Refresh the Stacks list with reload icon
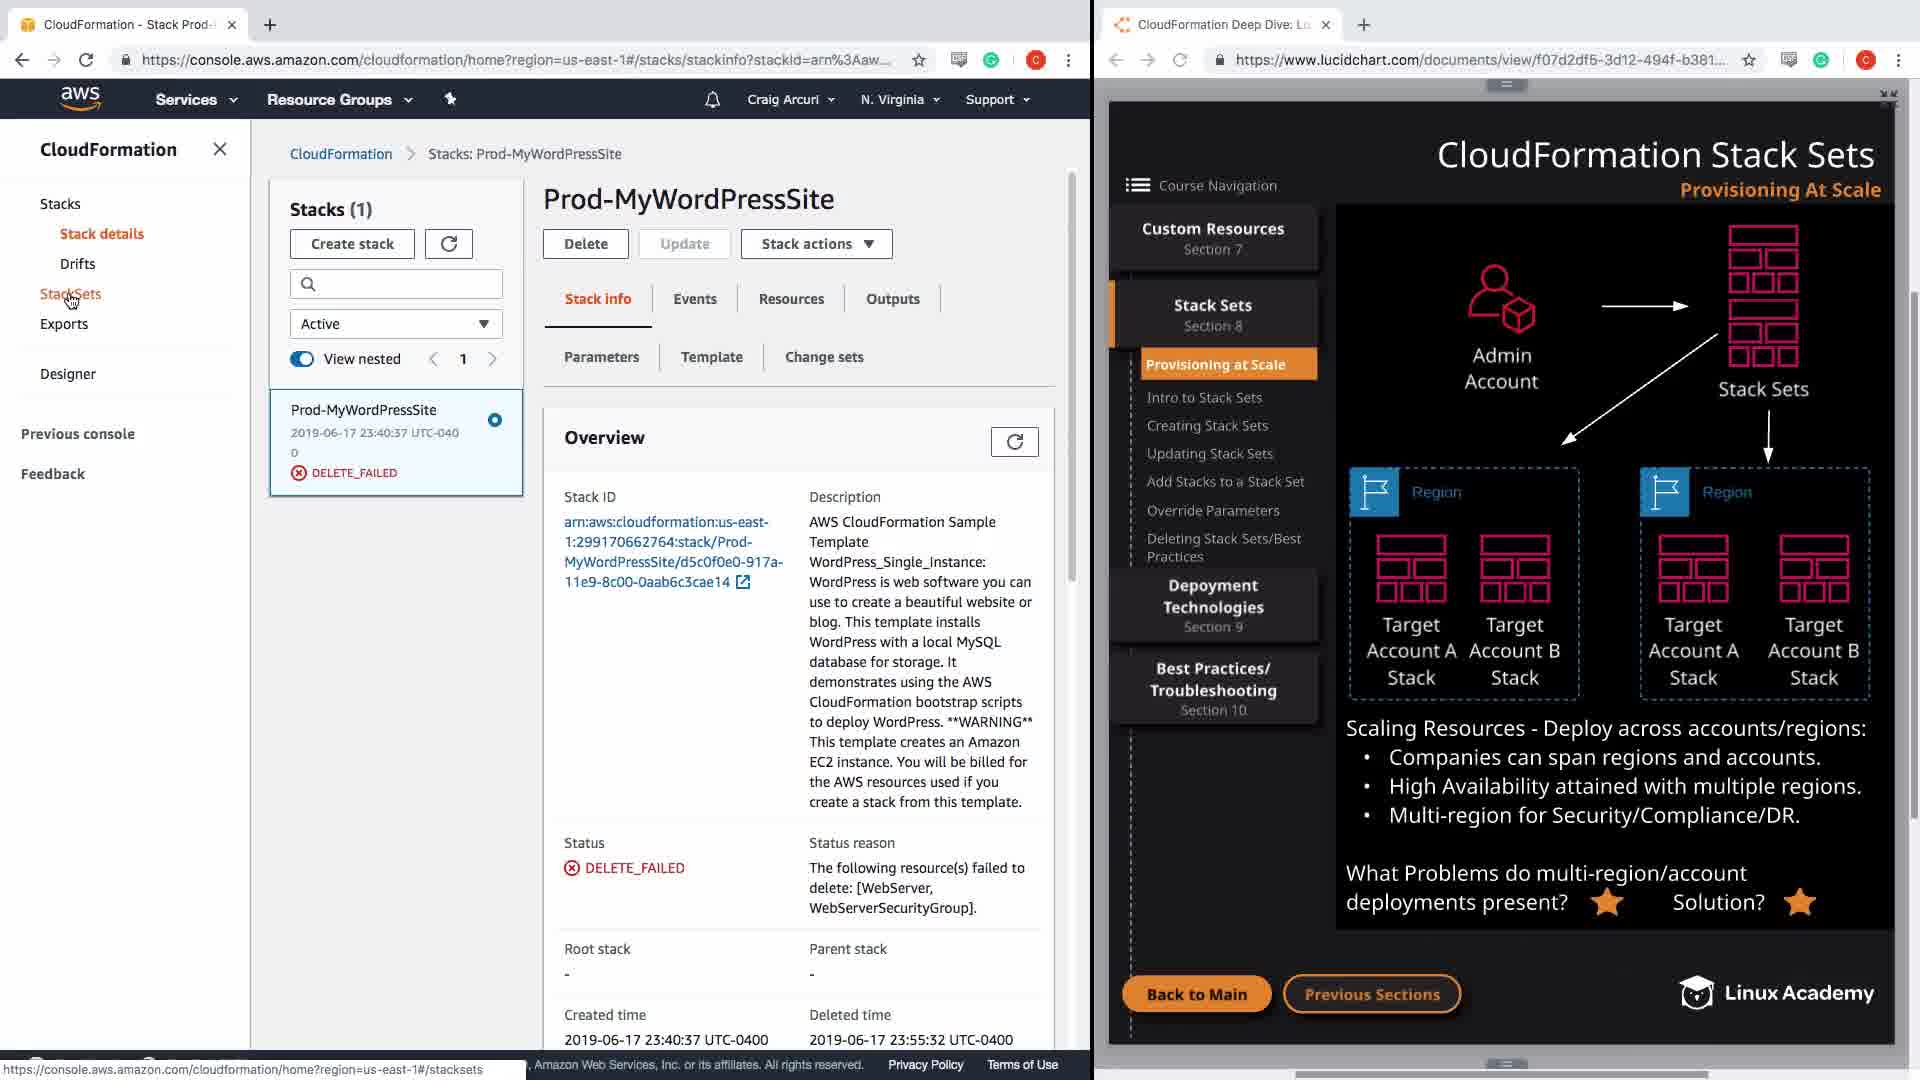This screenshot has height=1080, width=1920. tap(448, 244)
